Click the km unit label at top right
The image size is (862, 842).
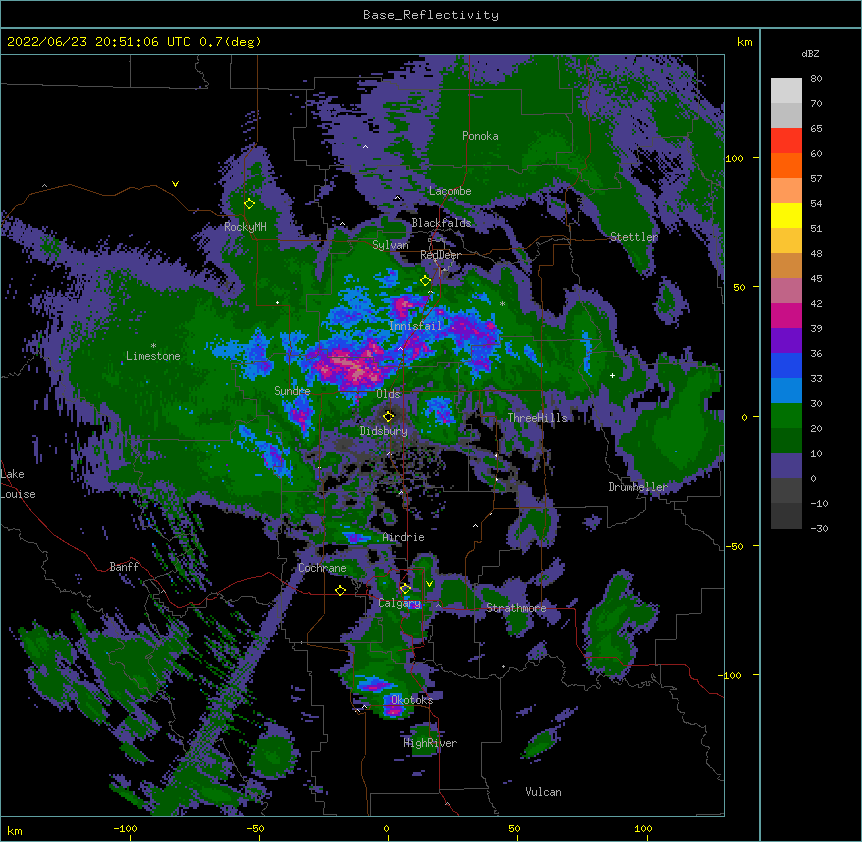click(744, 42)
